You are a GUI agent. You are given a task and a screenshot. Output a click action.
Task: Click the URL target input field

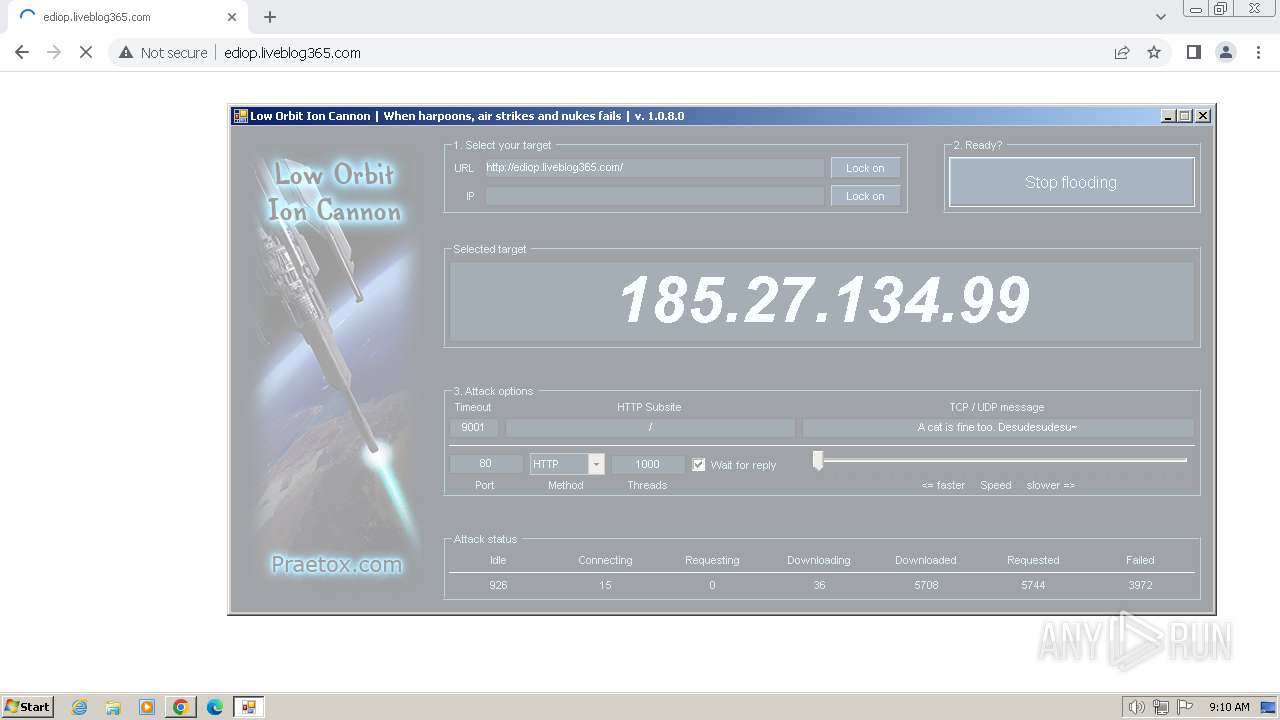(654, 168)
